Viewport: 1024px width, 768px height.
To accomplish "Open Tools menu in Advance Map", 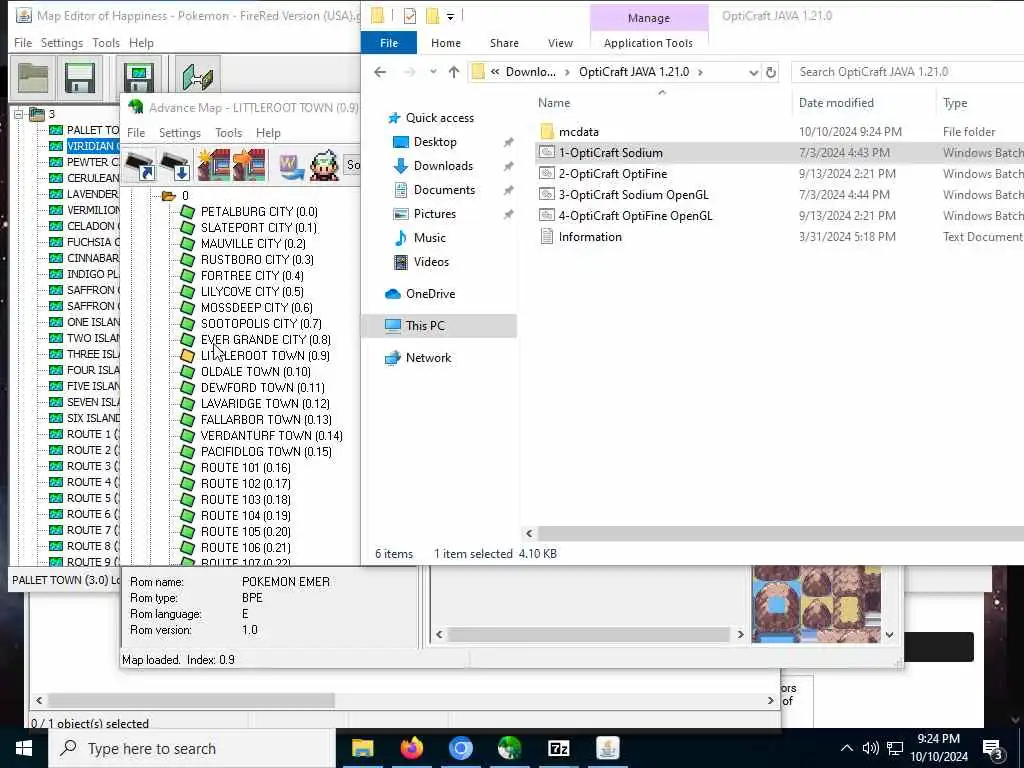I will pos(229,133).
